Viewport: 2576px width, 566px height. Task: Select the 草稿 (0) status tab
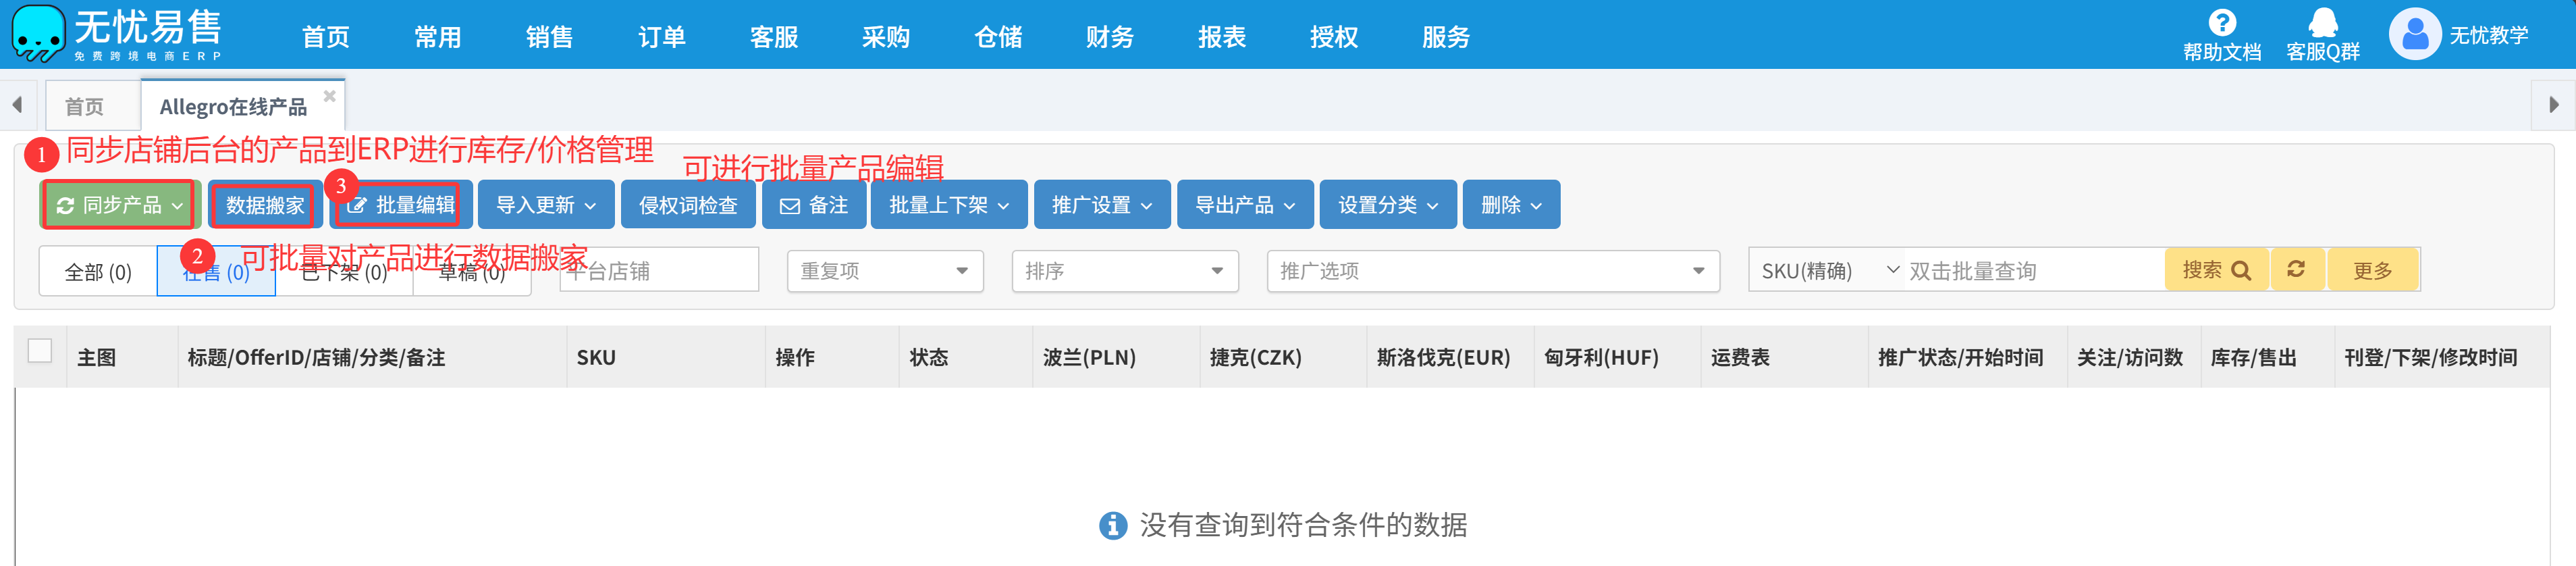pos(471,272)
